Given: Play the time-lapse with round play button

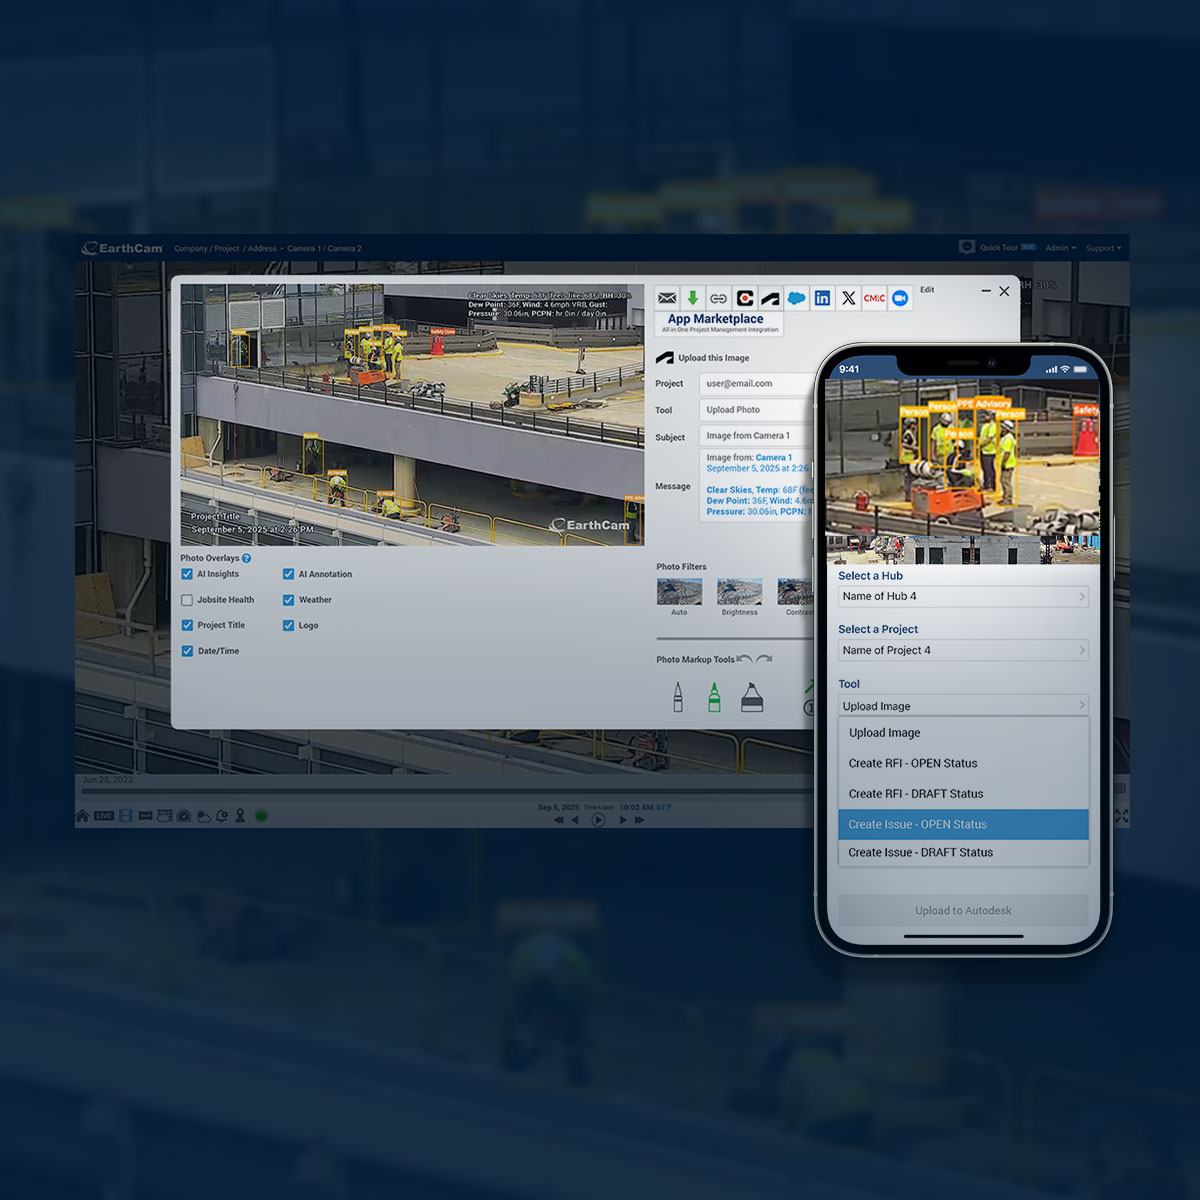Looking at the screenshot, I should click(598, 820).
